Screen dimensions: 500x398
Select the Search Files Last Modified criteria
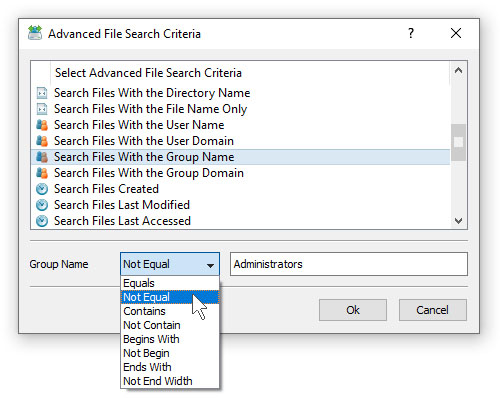click(240, 205)
